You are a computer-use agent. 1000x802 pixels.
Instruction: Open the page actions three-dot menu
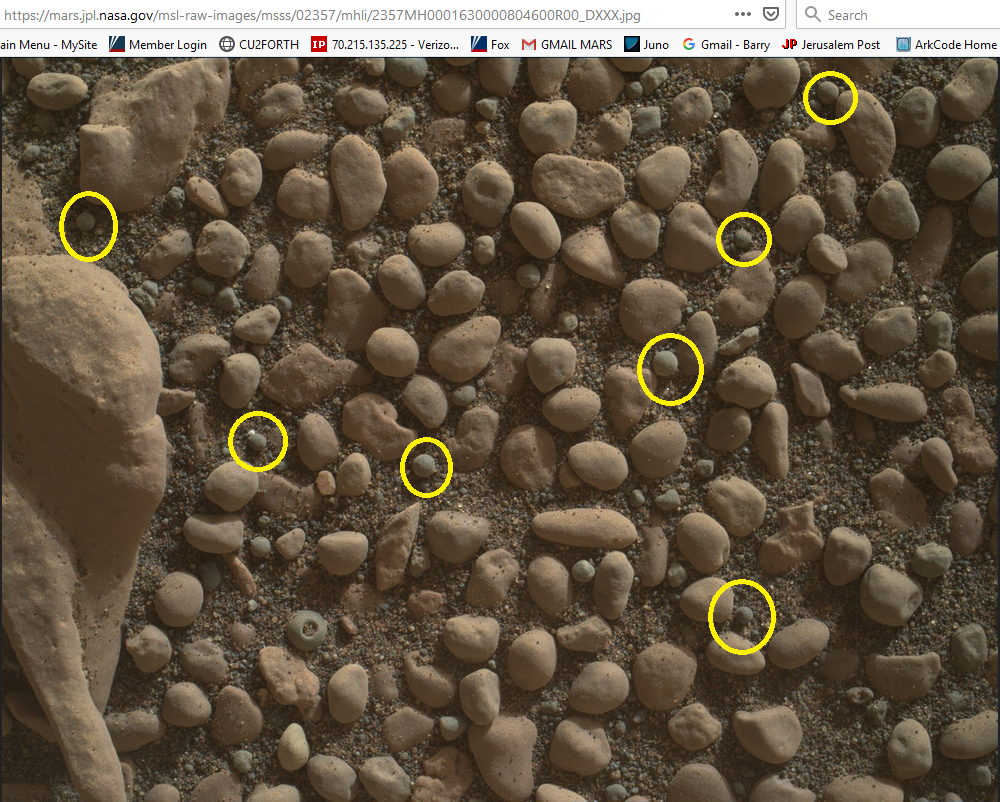tap(742, 14)
